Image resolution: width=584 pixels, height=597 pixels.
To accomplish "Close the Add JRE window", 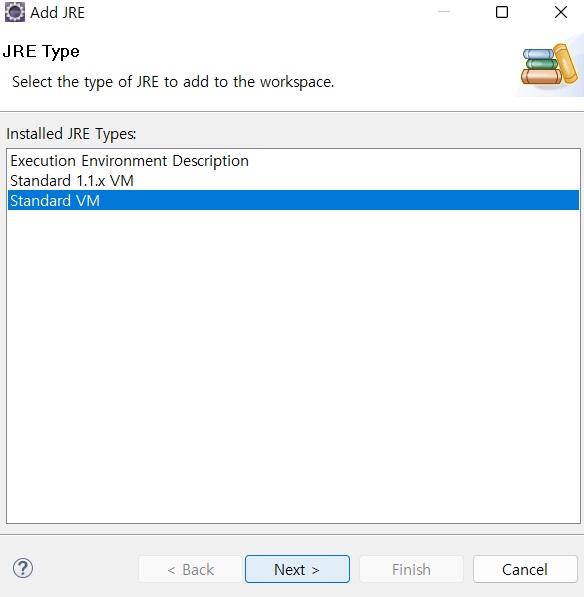I will 561,12.
